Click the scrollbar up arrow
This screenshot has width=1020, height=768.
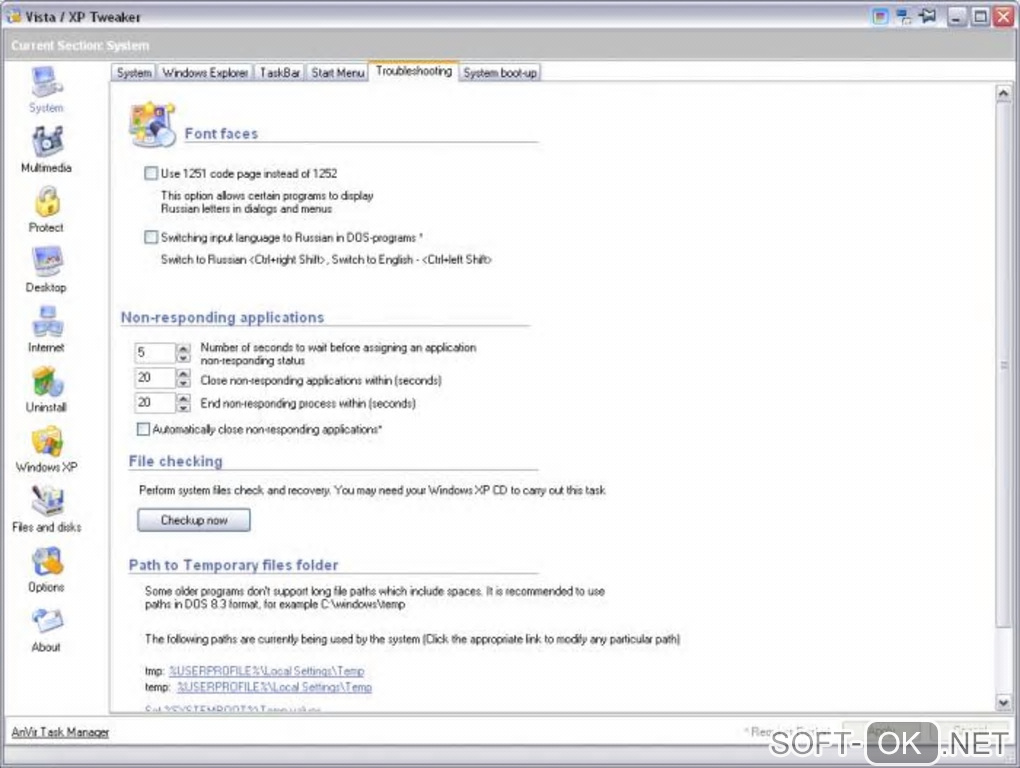pyautogui.click(x=1003, y=94)
